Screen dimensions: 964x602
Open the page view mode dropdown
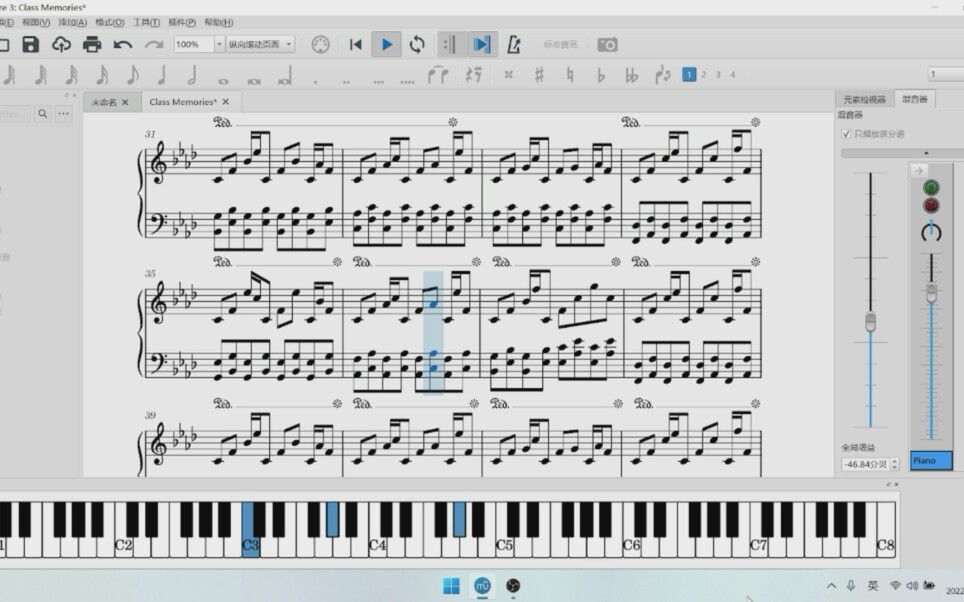point(260,44)
